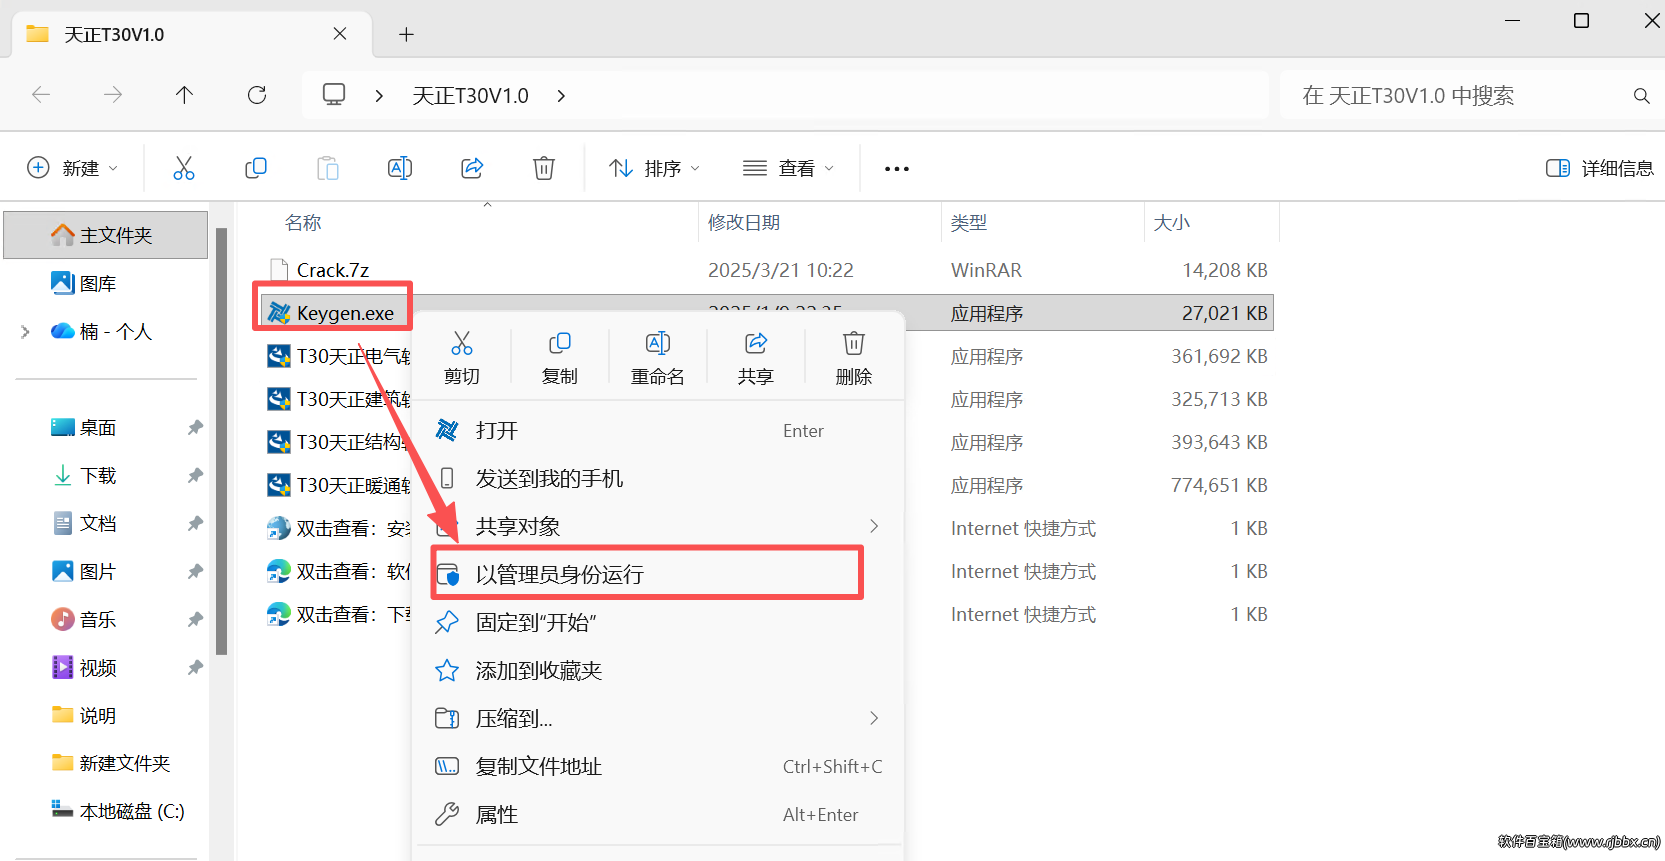This screenshot has height=861, width=1665.
Task: Click 发送到我的手机 in the context menu
Action: pyautogui.click(x=660, y=479)
